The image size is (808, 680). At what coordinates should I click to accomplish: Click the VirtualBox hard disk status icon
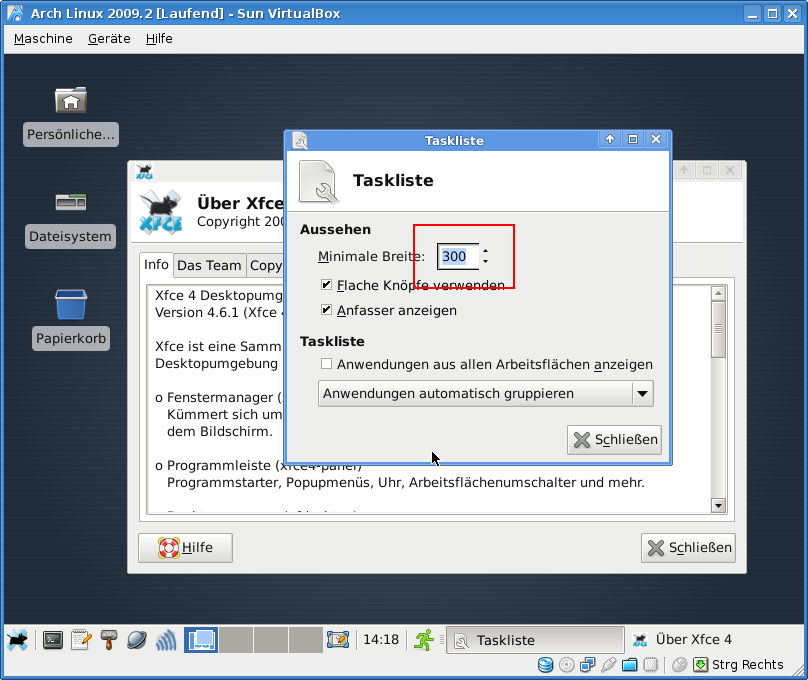pos(545,665)
